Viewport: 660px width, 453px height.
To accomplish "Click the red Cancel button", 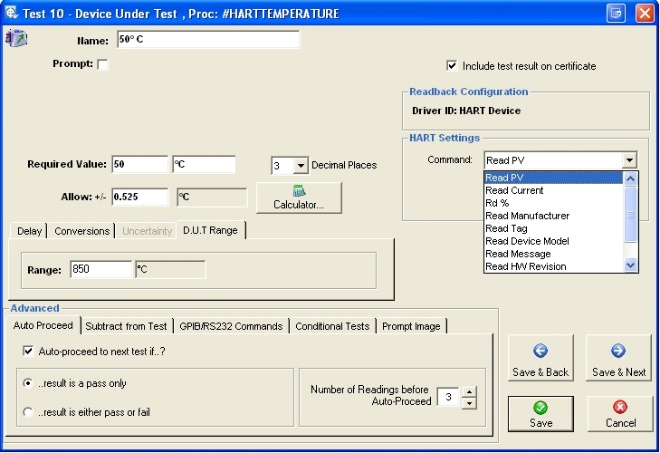I will point(618,413).
